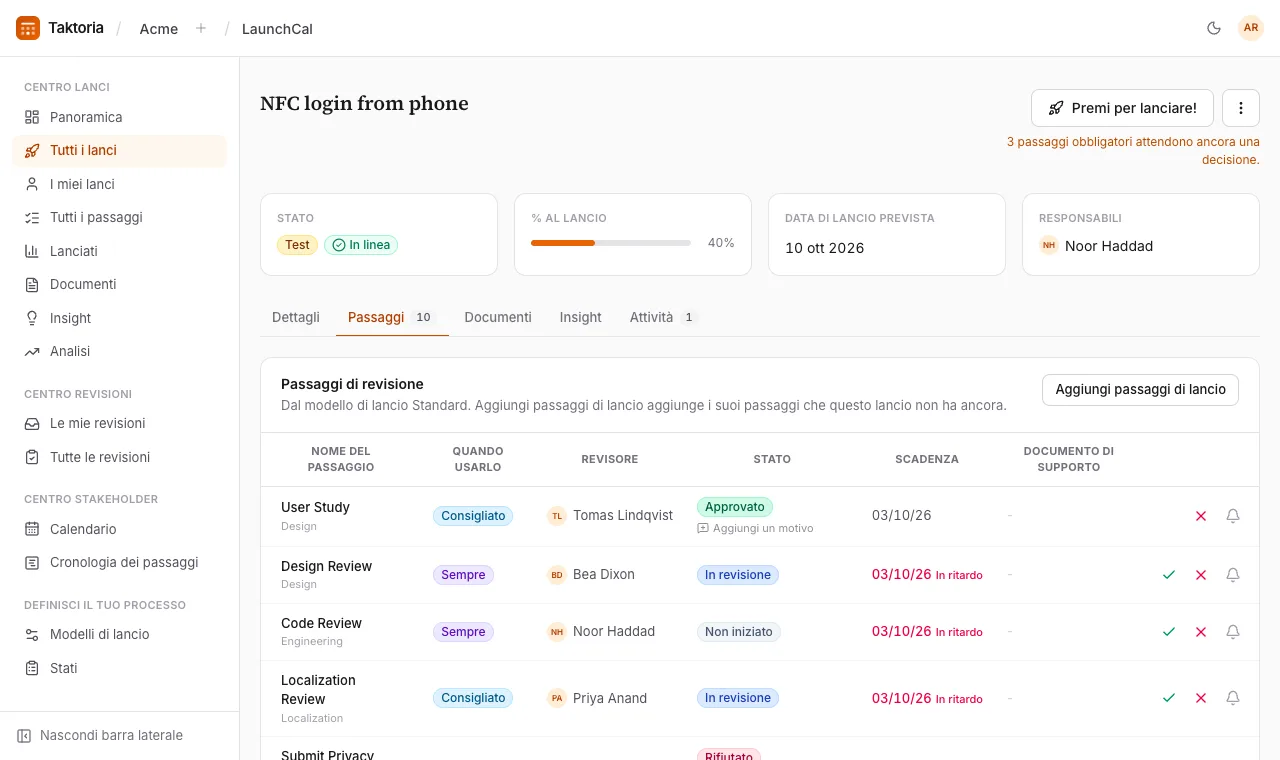Open Panoramica in the sidebar
Screen dimensions: 1280x760
119,117
